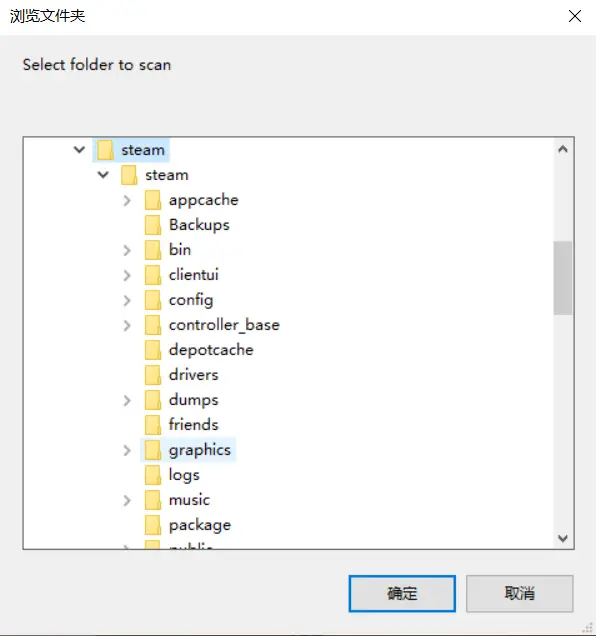596x636 pixels.
Task: Select the config folder name
Action: point(191,301)
